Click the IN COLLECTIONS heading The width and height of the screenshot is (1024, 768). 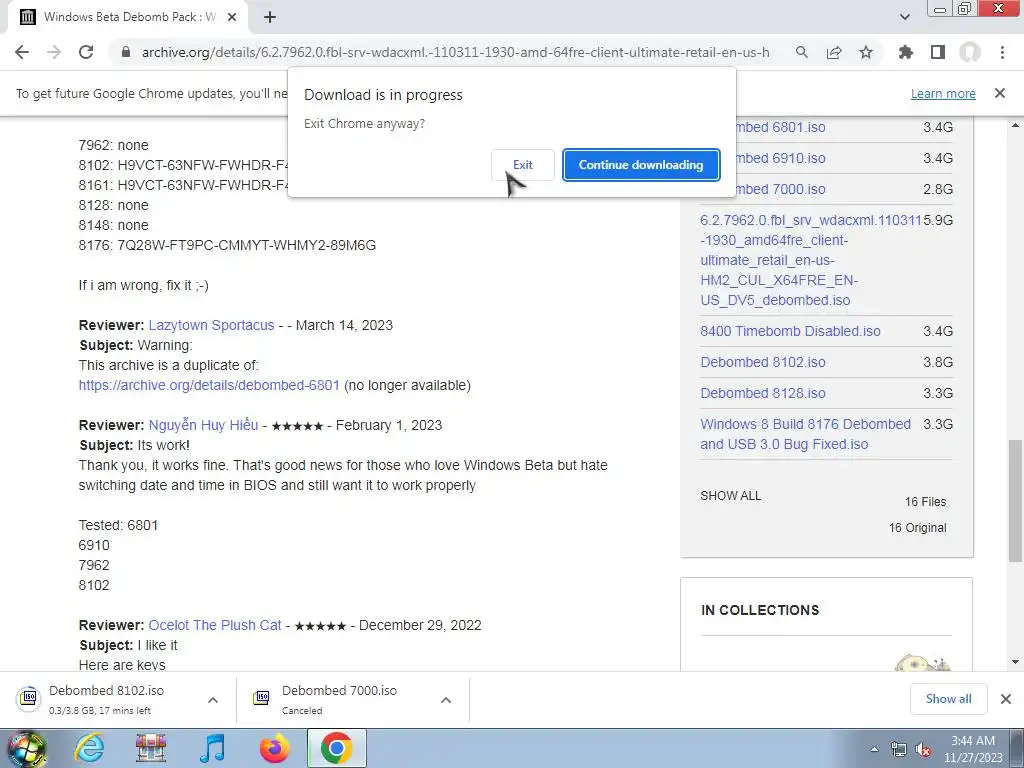(x=760, y=610)
